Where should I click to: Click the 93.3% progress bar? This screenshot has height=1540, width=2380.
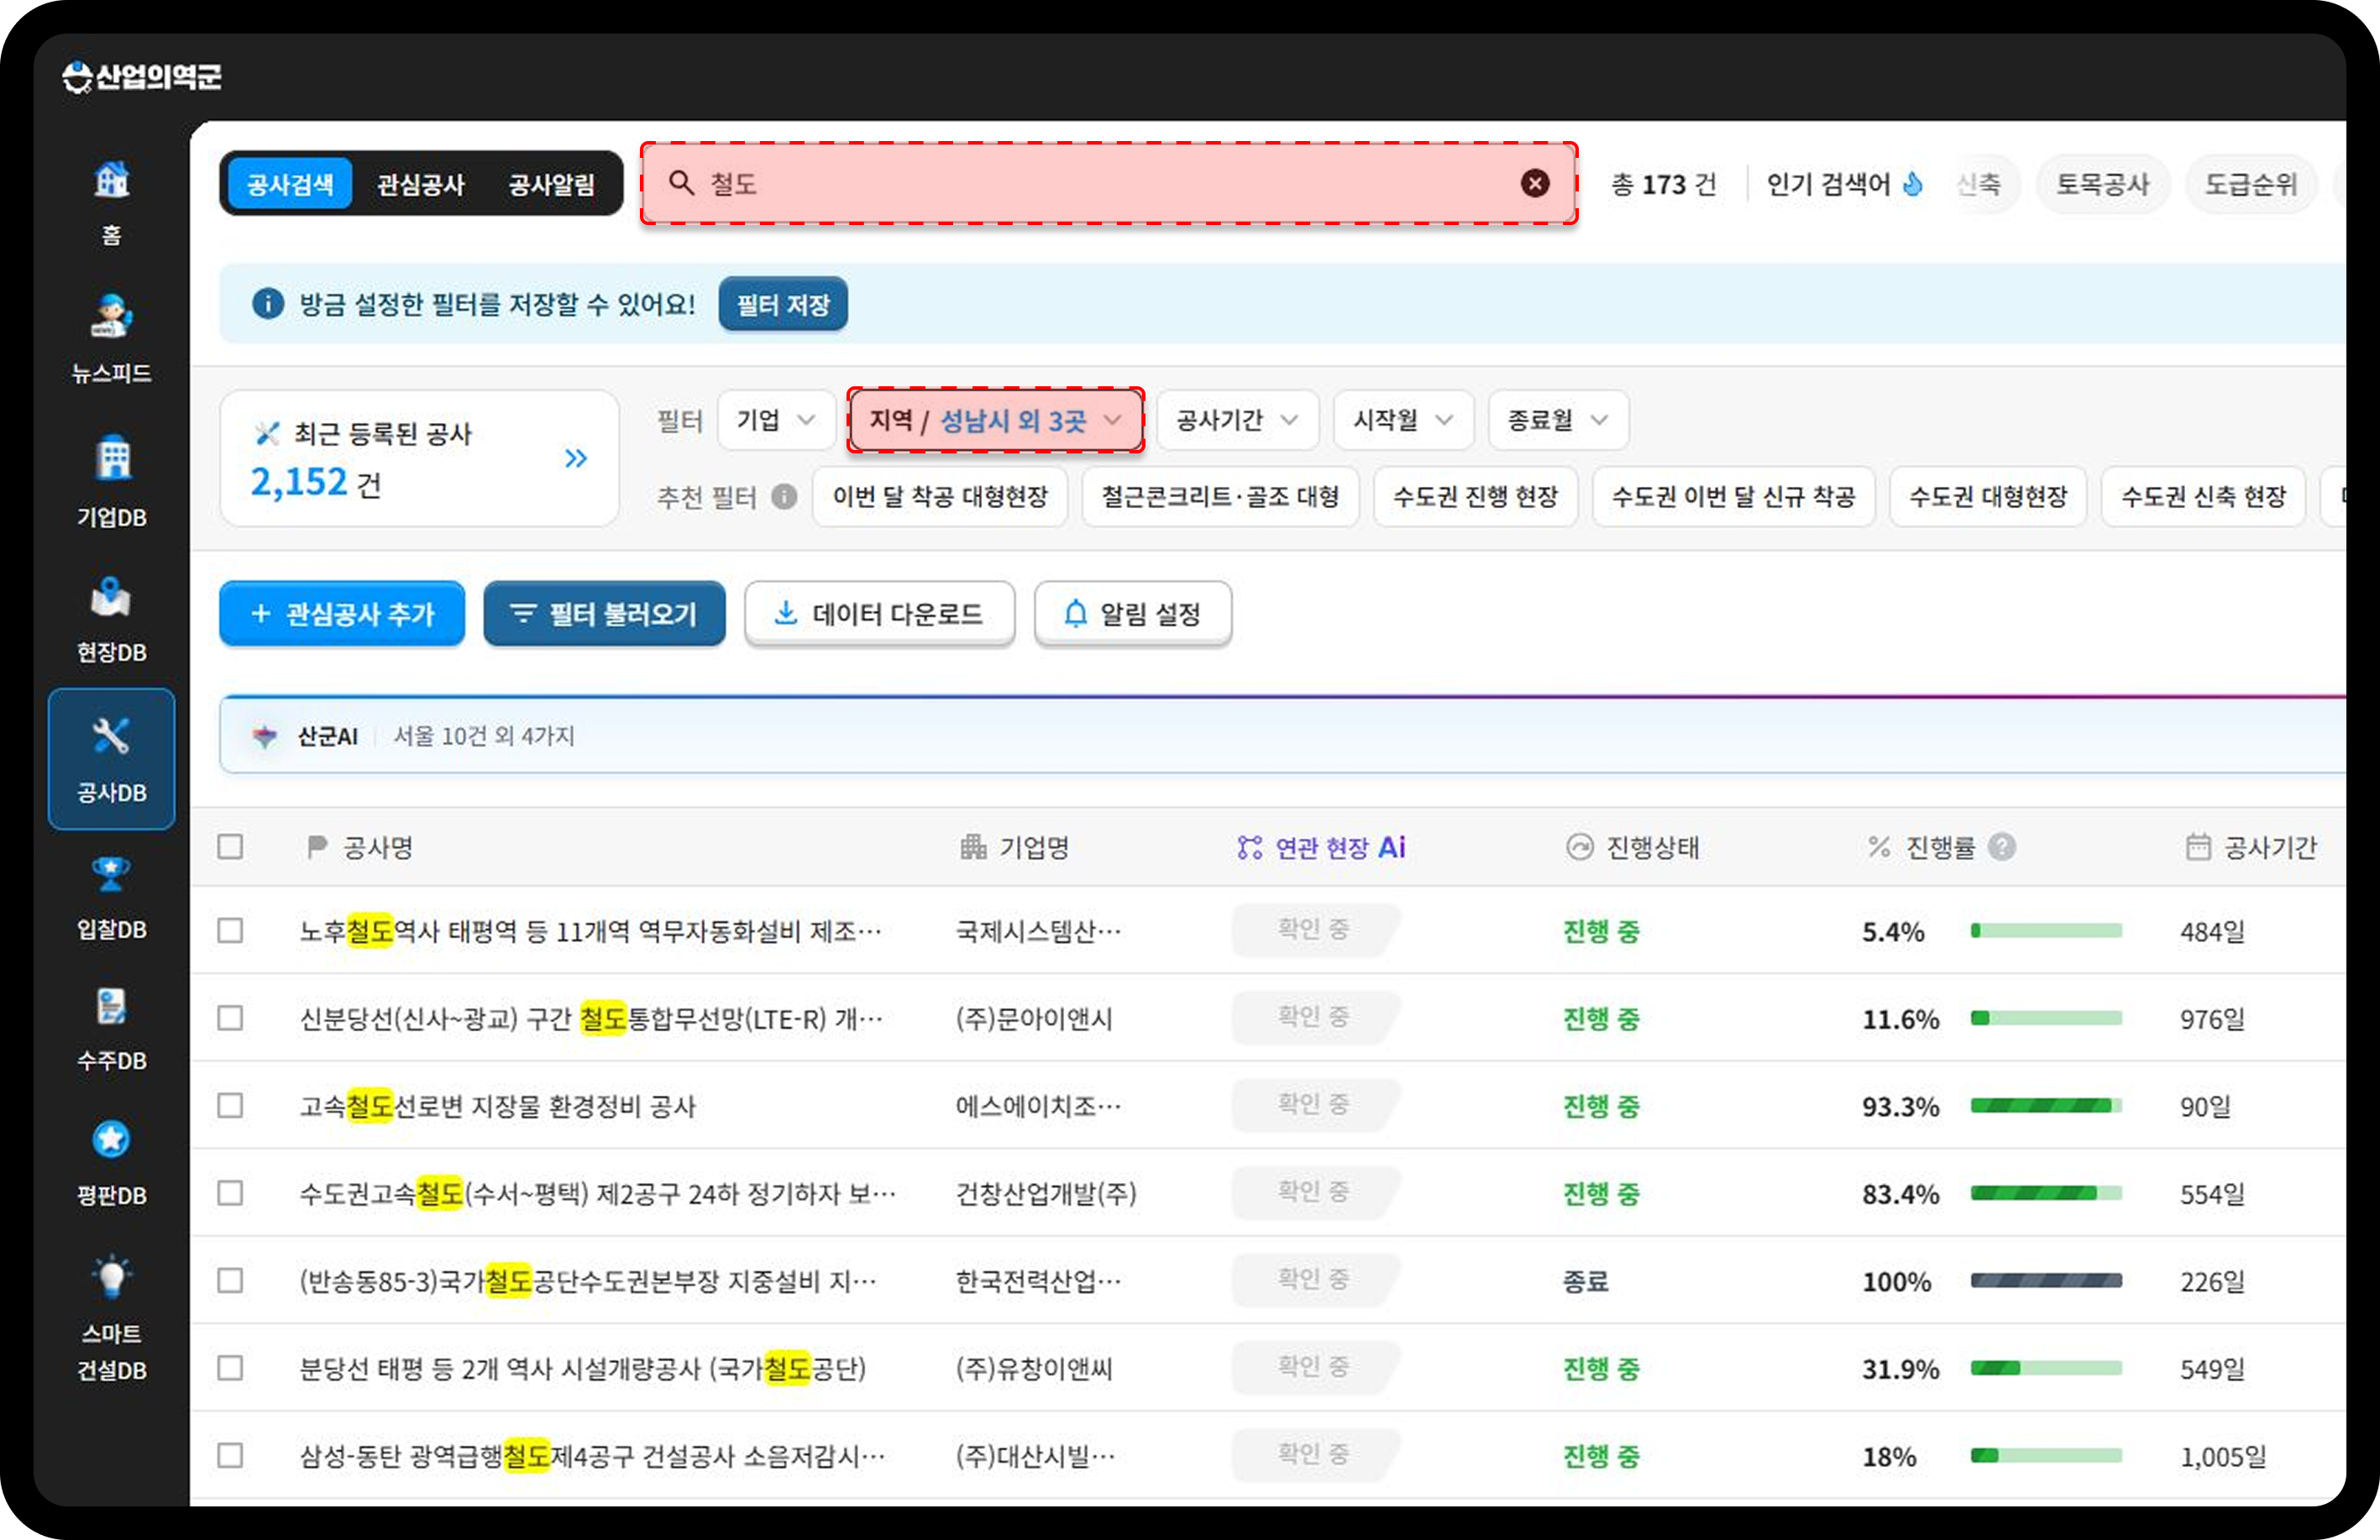(2046, 1106)
